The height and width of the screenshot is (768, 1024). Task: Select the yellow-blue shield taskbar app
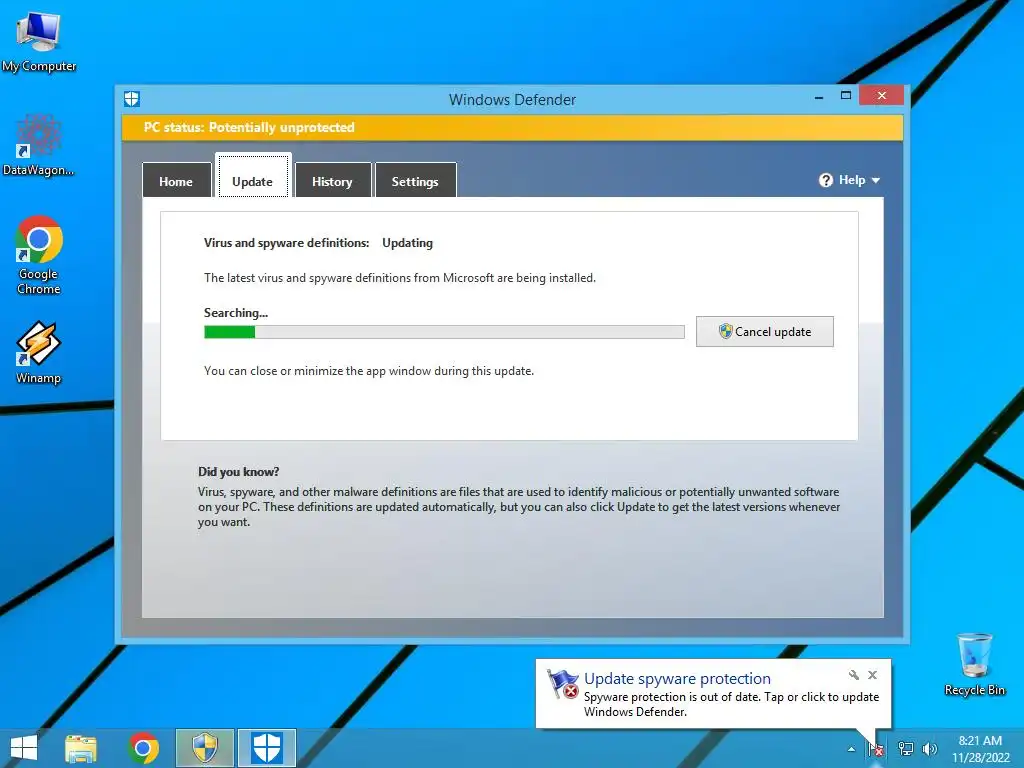coord(205,748)
